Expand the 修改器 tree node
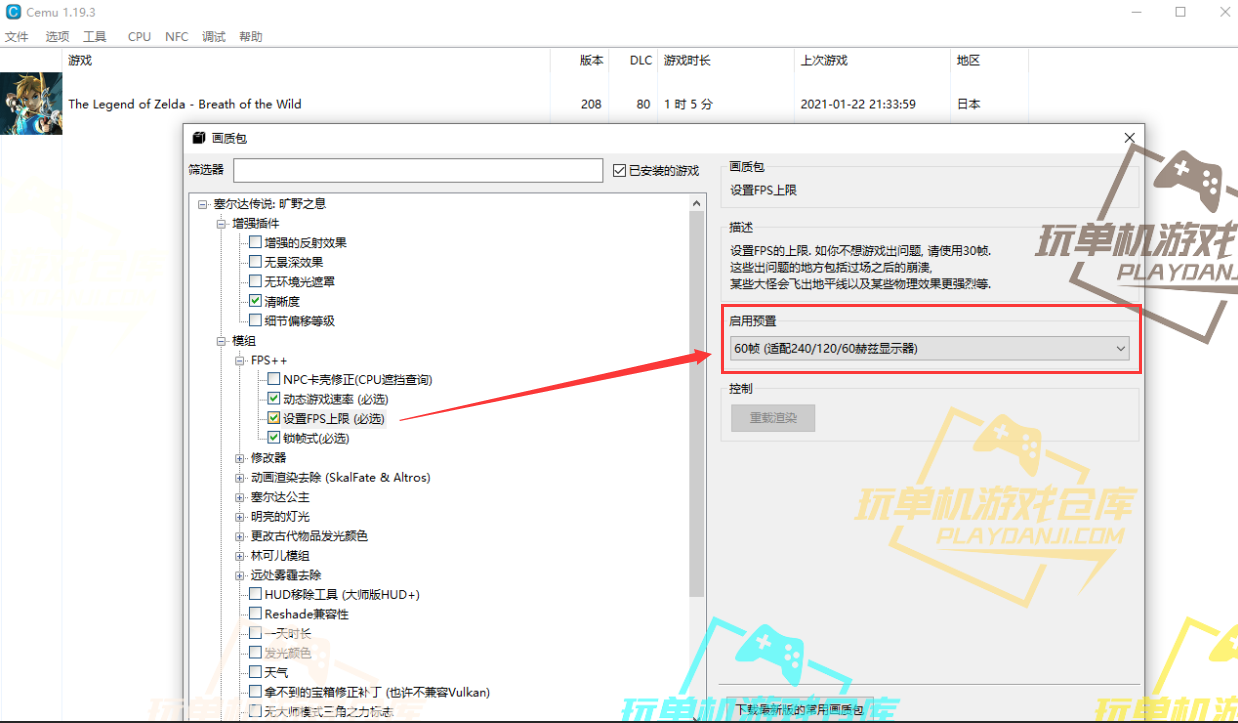The height and width of the screenshot is (723, 1238). point(240,458)
